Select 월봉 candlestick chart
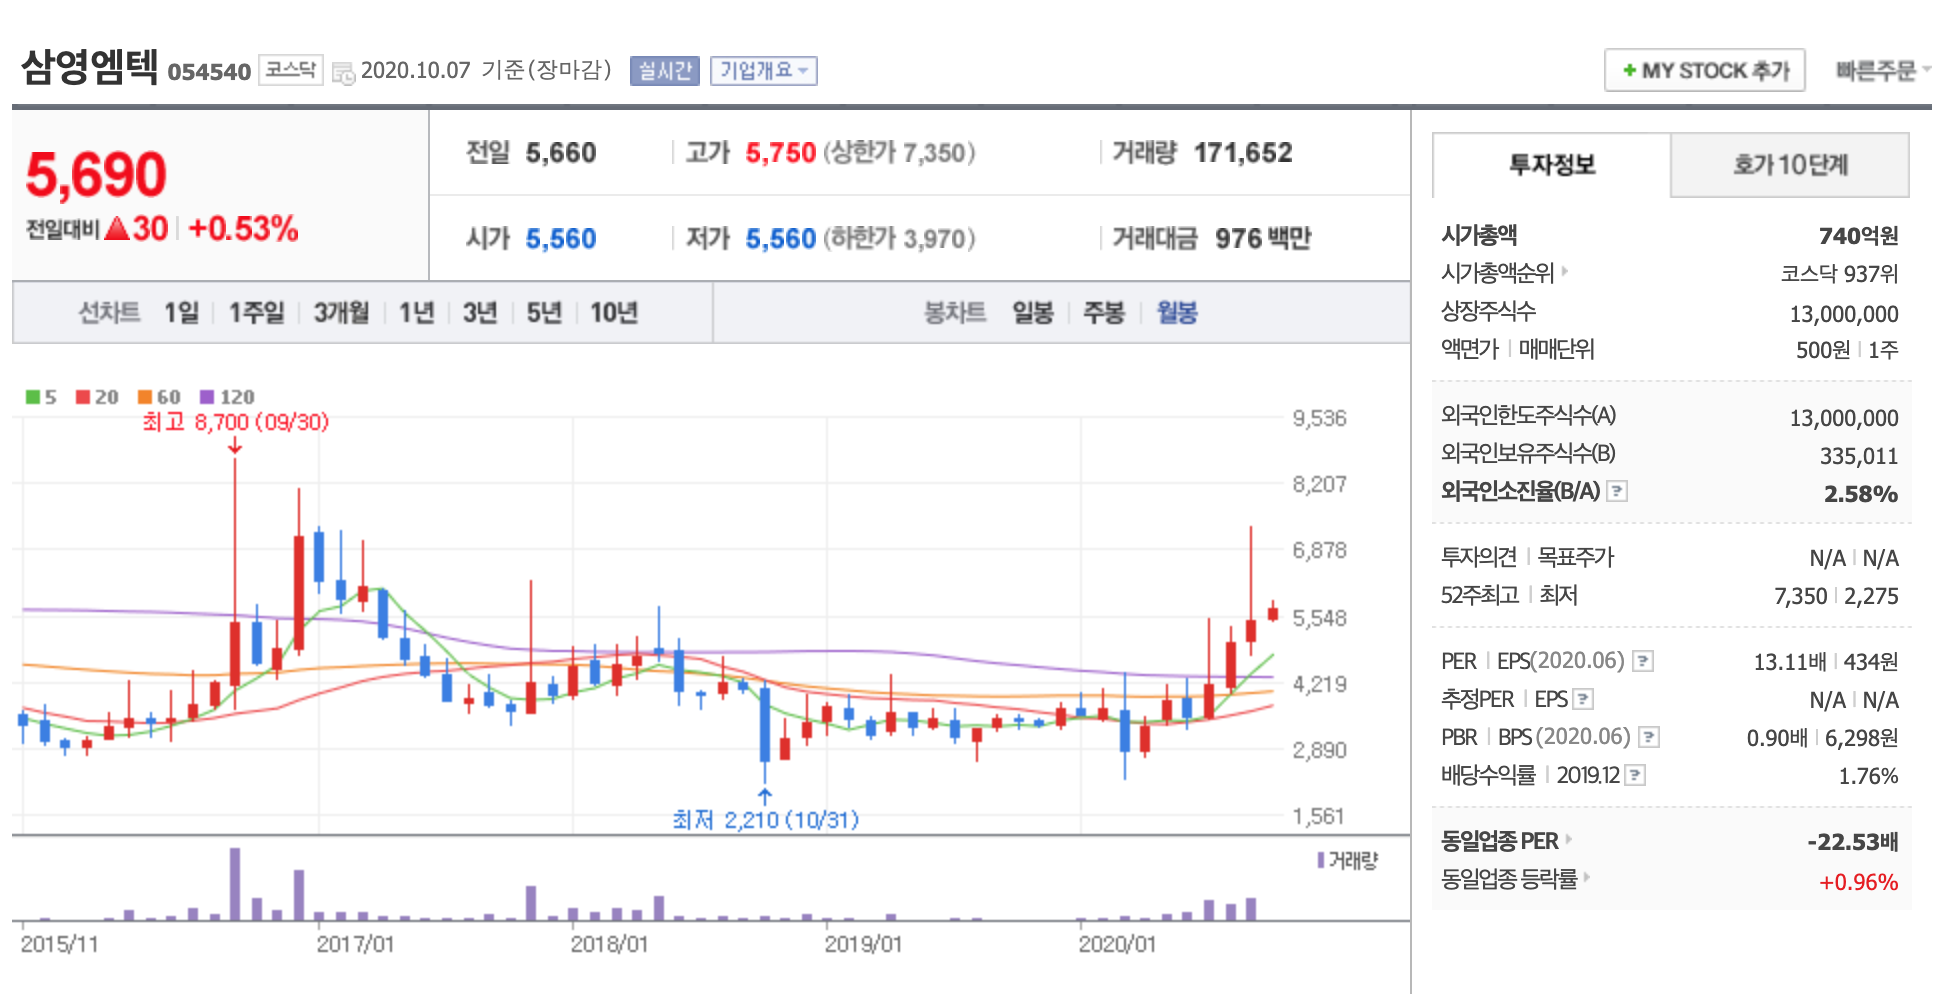 pos(1177,313)
